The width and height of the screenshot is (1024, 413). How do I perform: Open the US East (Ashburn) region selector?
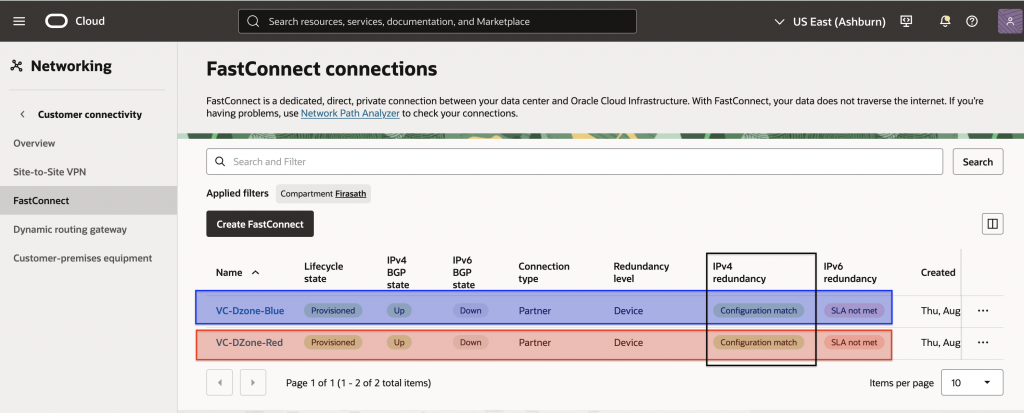tap(829, 22)
